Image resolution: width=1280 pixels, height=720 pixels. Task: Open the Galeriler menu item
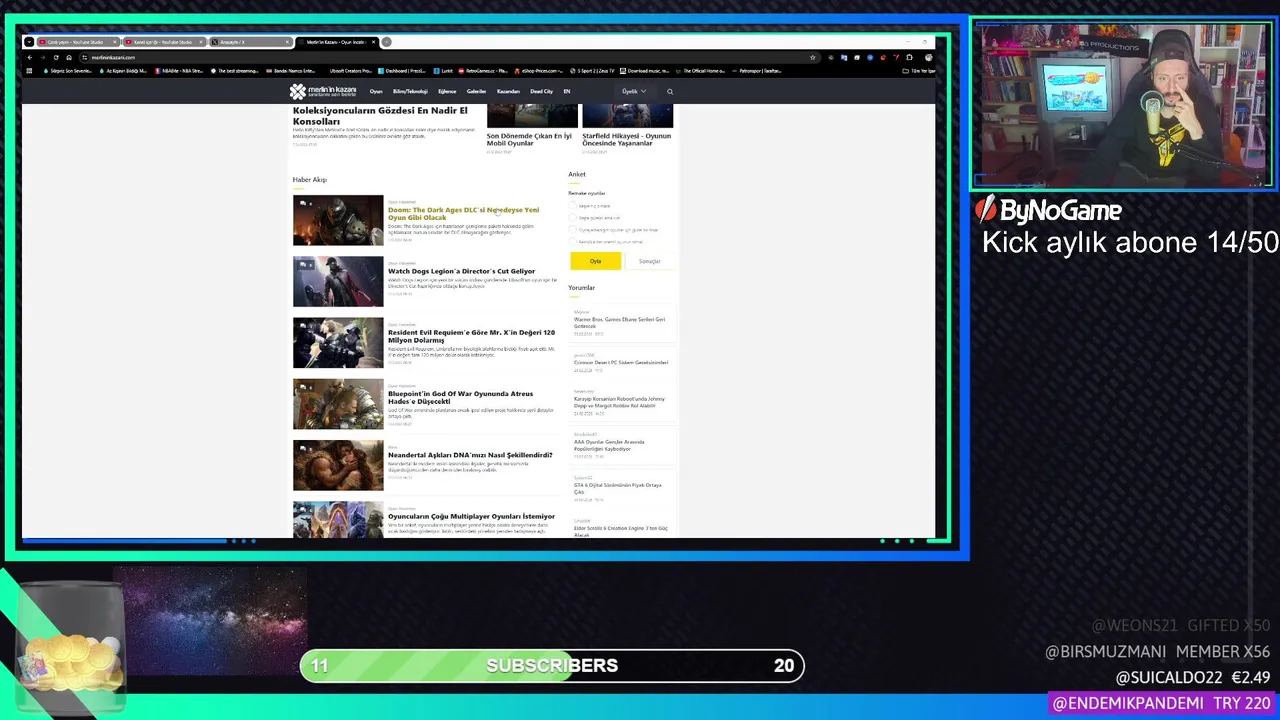pos(476,91)
